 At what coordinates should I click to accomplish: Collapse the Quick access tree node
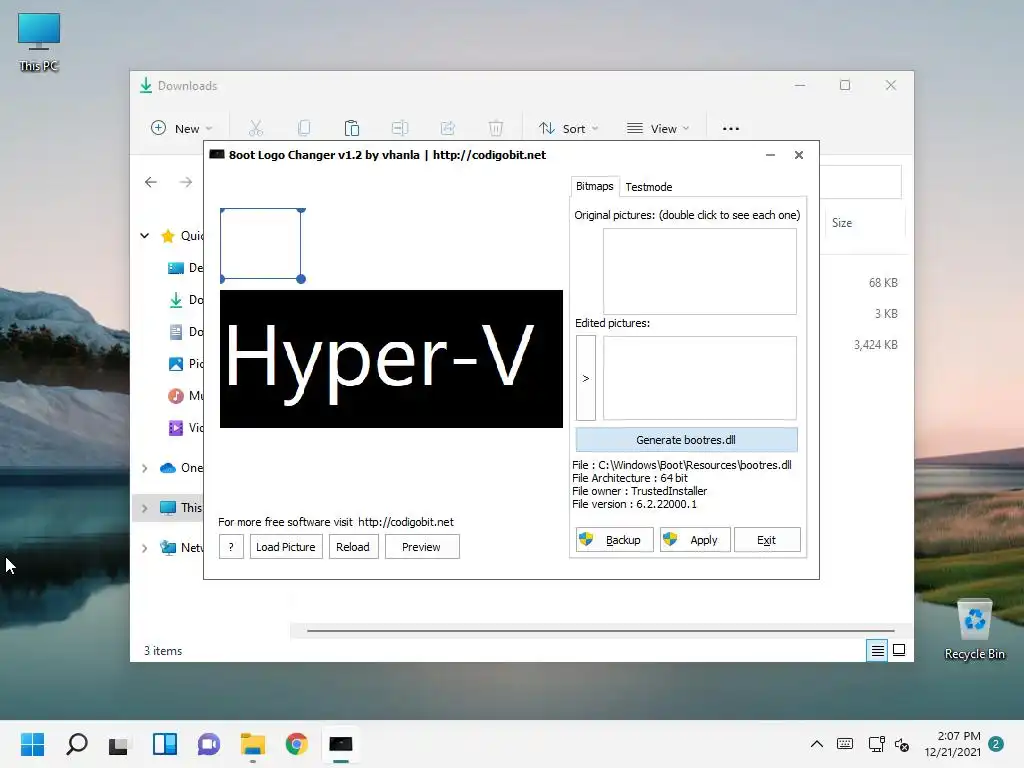144,236
